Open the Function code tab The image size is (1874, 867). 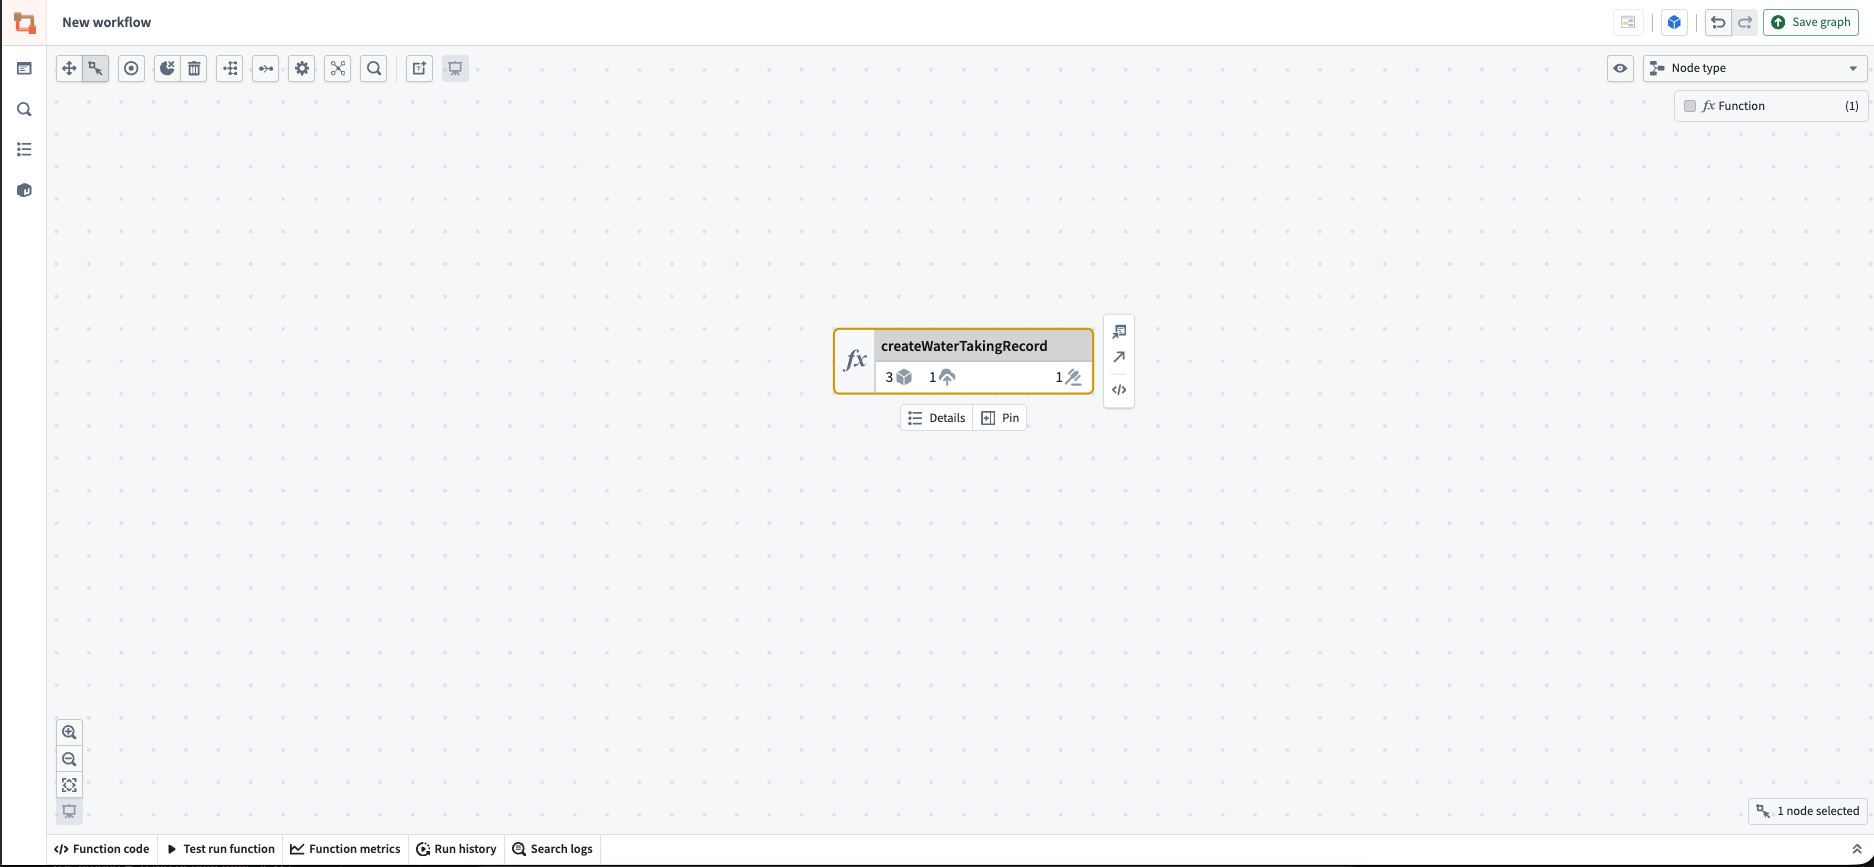(x=102, y=849)
